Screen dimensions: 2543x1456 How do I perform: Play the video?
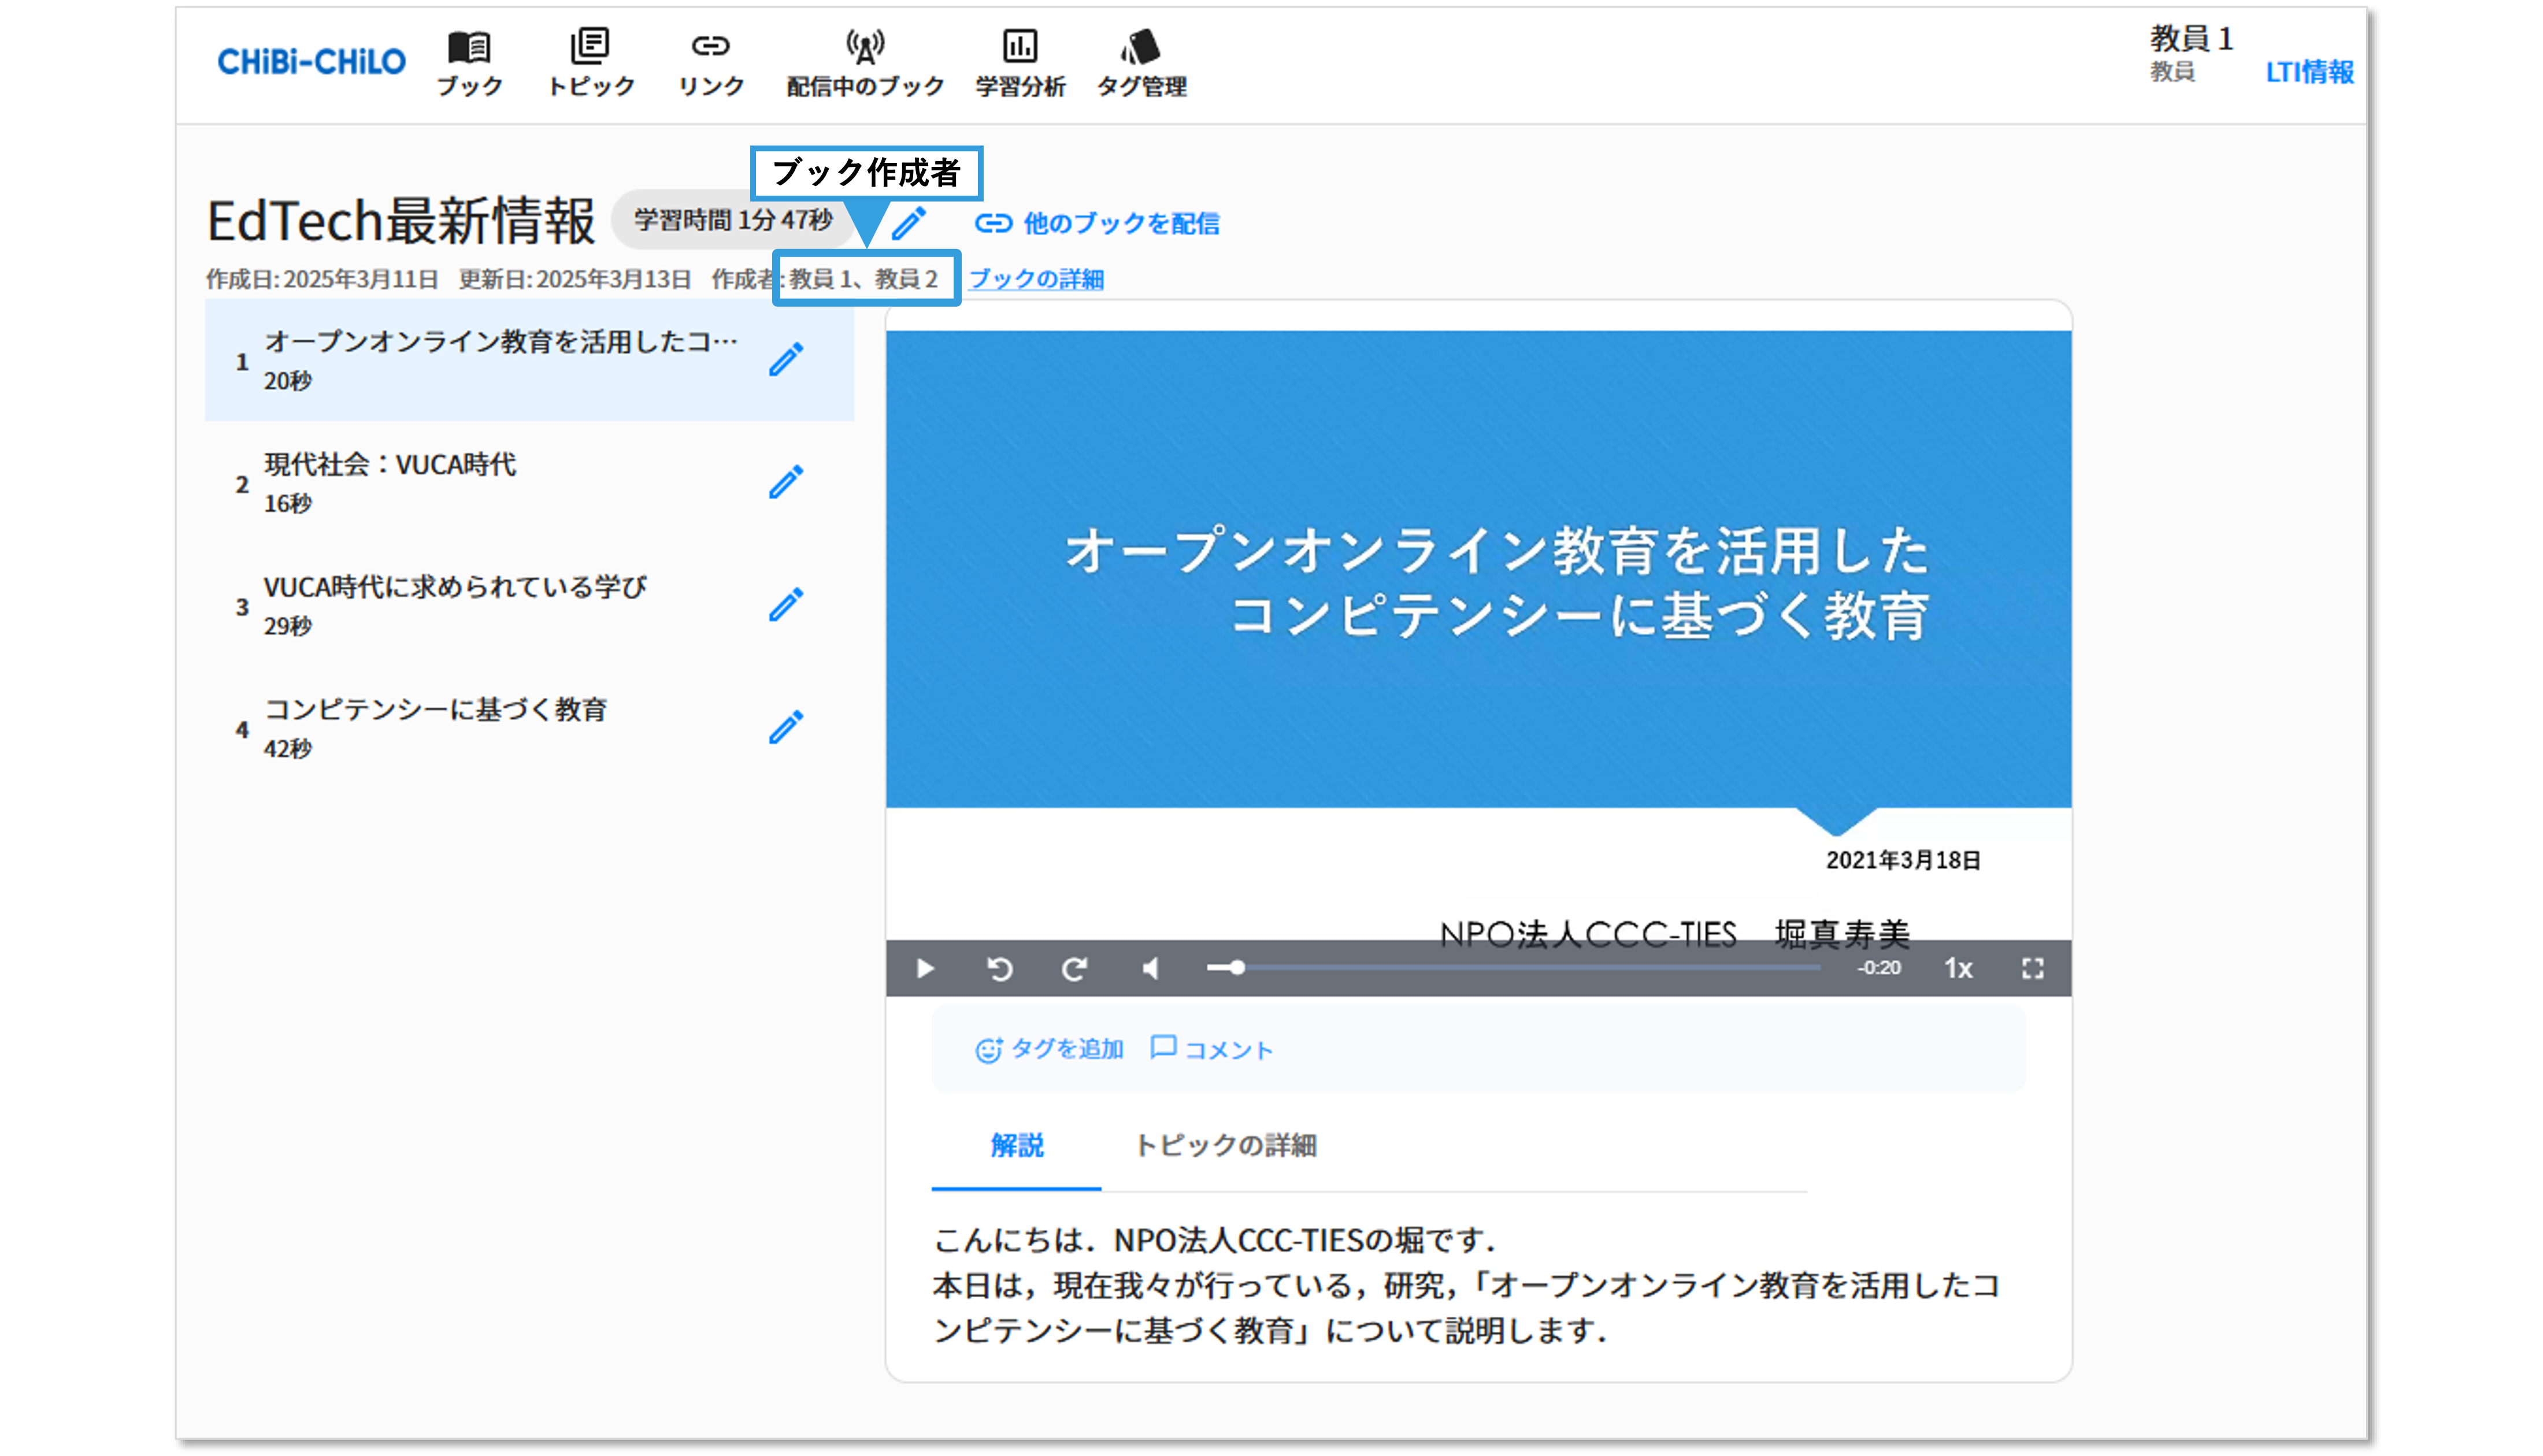[x=925, y=968]
